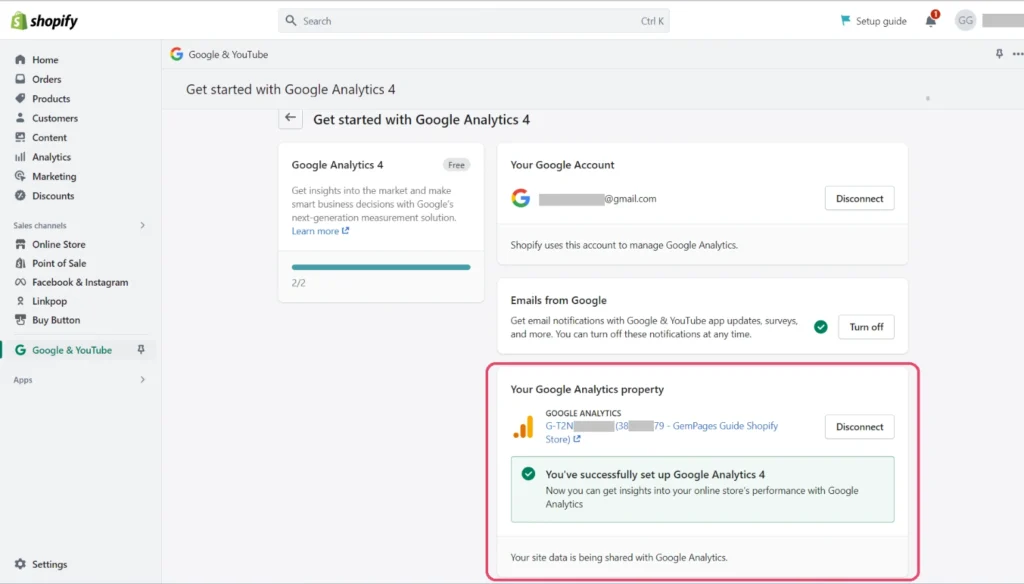The height and width of the screenshot is (584, 1024).
Task: Open the Home menu item
Action: point(45,59)
